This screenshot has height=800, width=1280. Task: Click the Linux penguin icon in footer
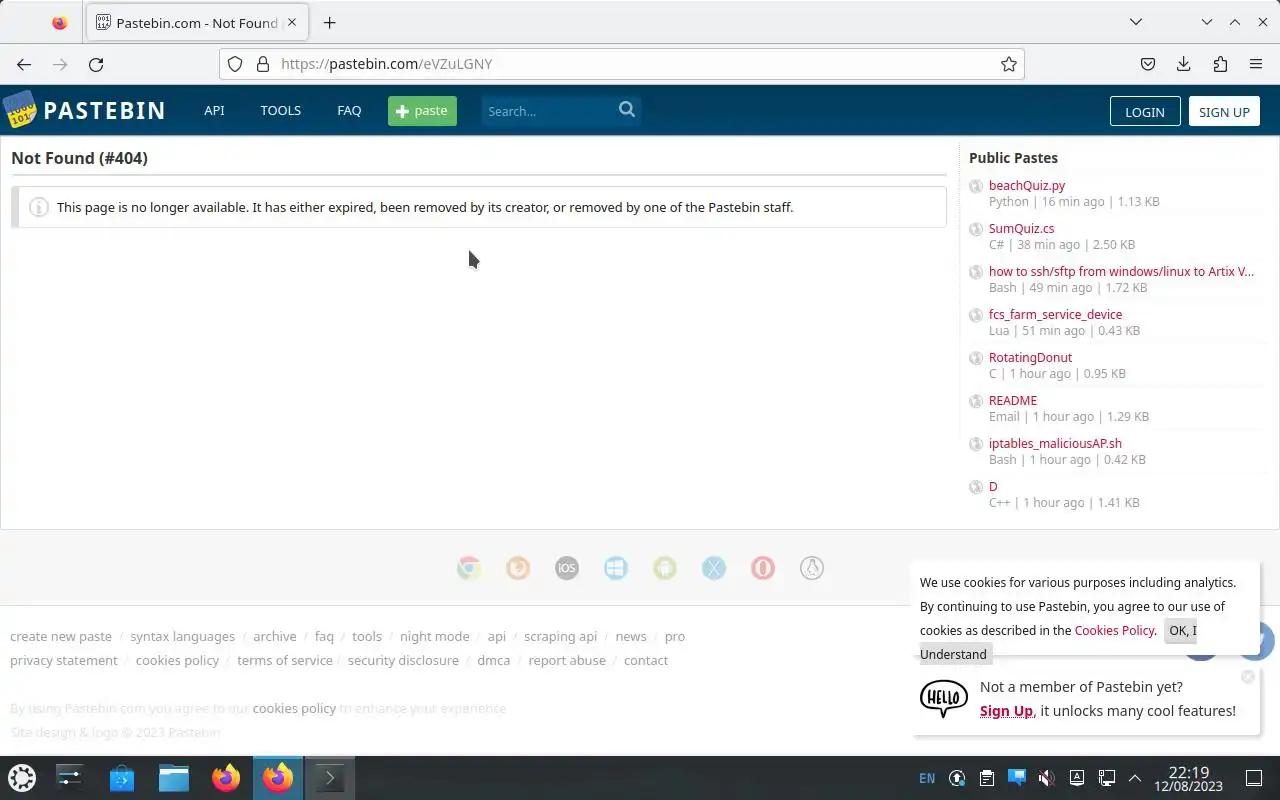812,568
